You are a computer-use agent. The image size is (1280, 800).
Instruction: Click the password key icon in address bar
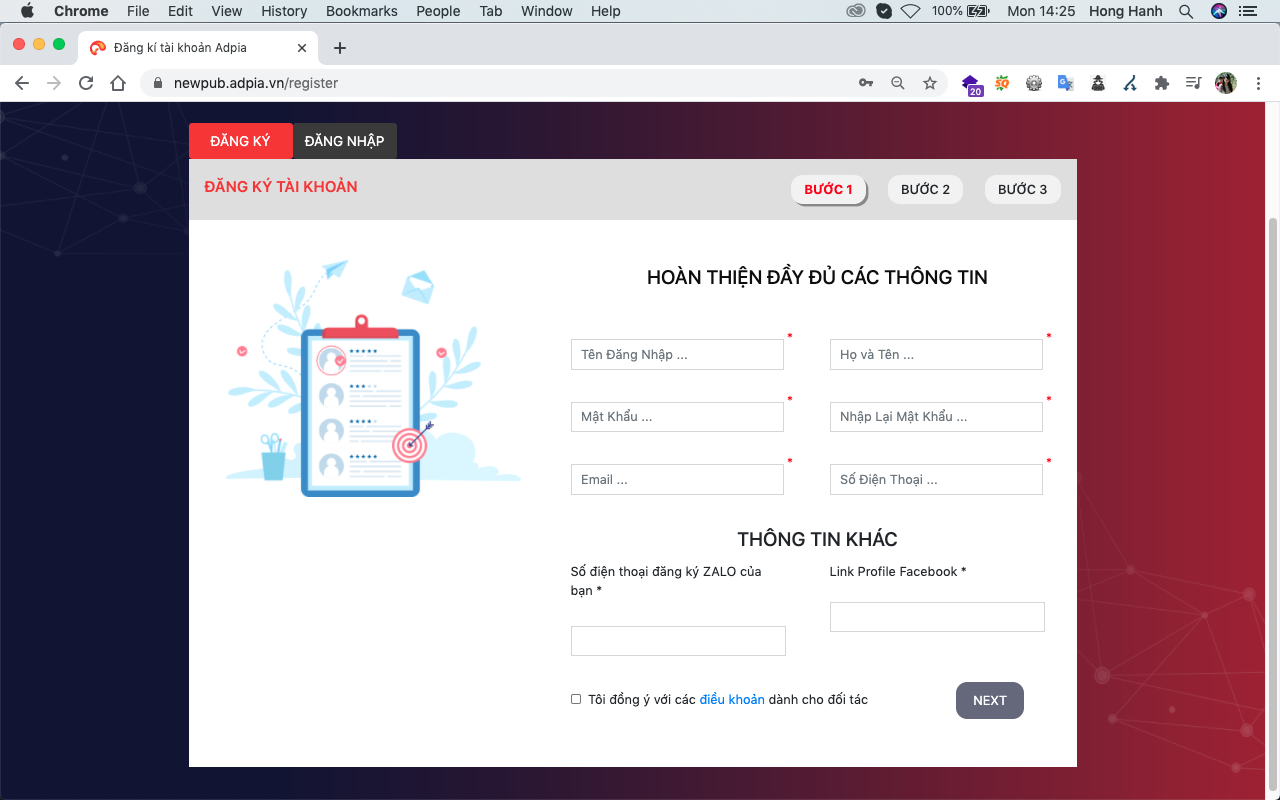[x=865, y=83]
